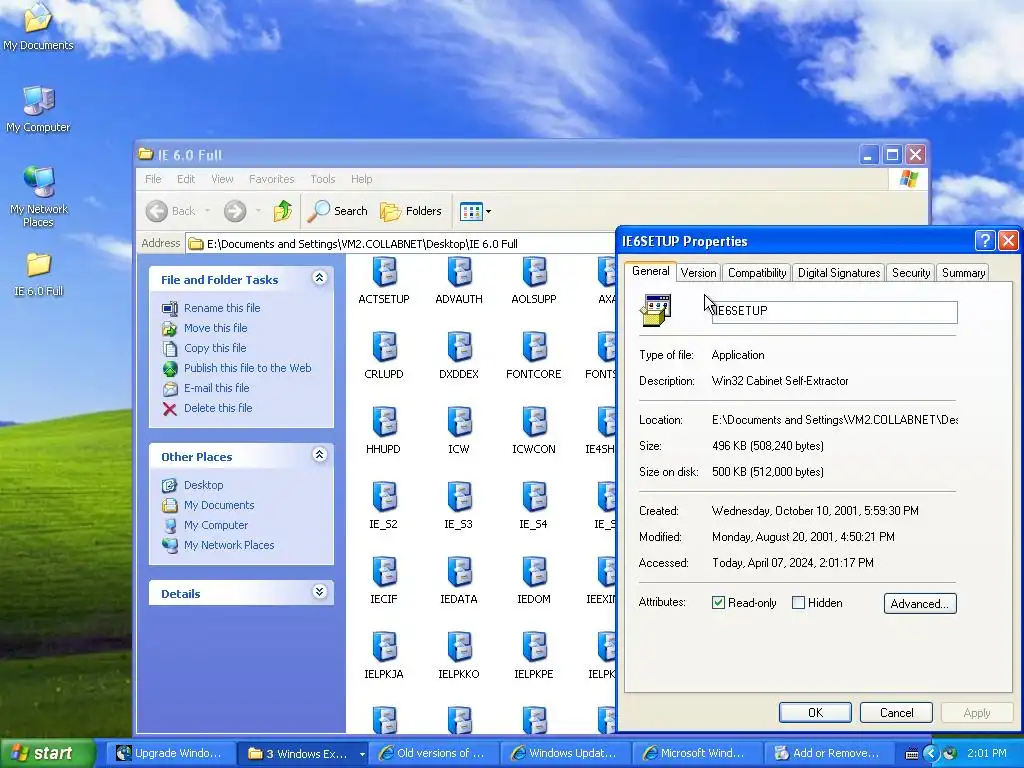Switch to Add or Remove taskbar item

(x=827, y=754)
